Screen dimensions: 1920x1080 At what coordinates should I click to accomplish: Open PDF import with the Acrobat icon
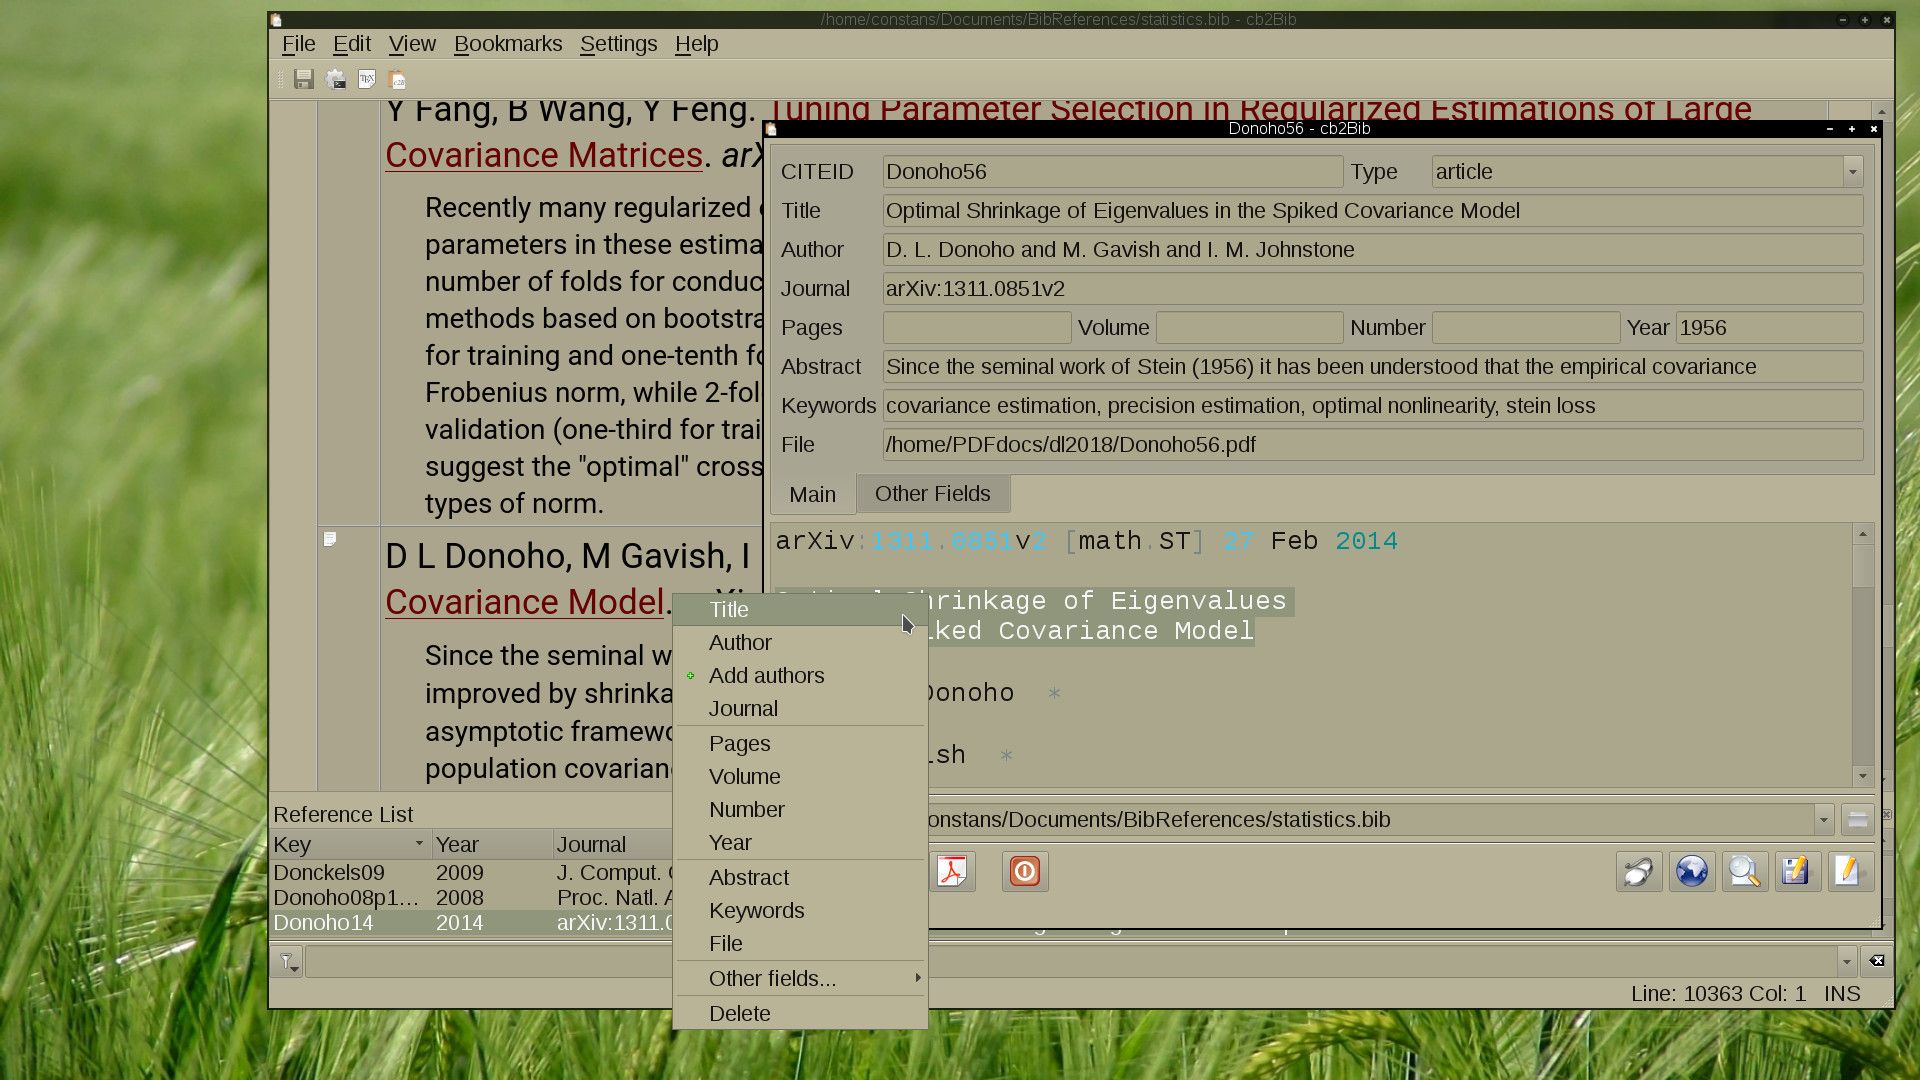click(953, 871)
